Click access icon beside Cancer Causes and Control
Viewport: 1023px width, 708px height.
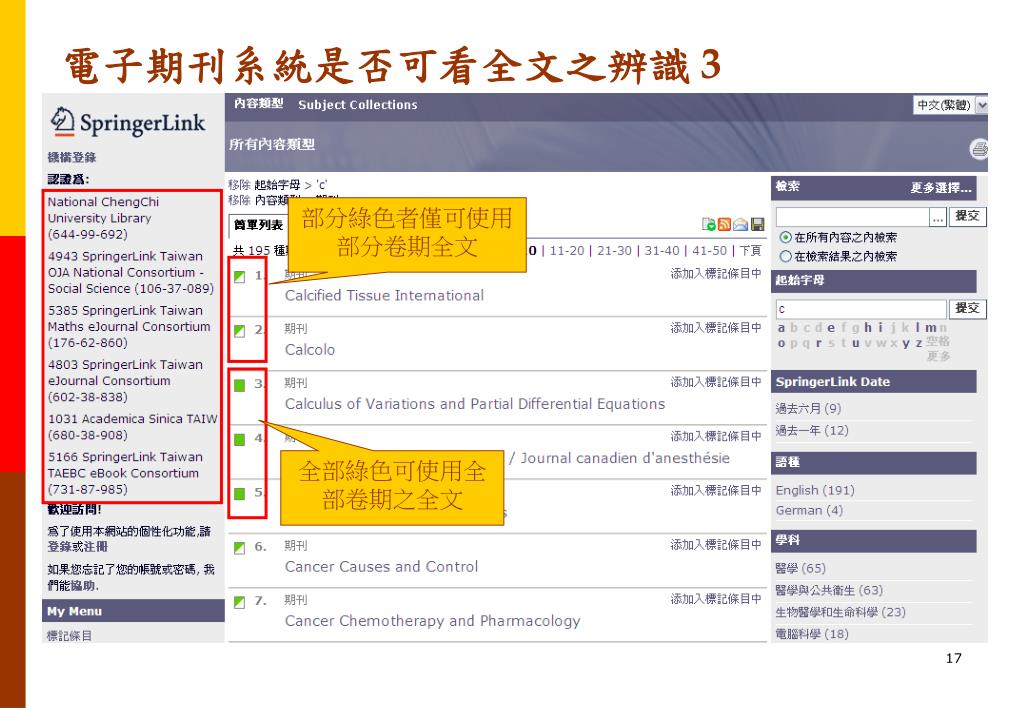[239, 547]
